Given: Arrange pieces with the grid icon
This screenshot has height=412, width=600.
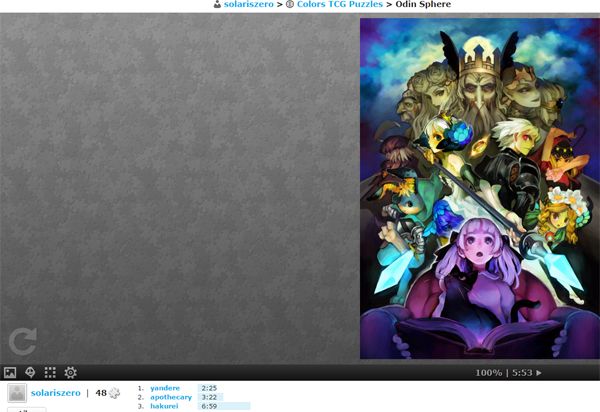Looking at the screenshot, I should (x=50, y=372).
